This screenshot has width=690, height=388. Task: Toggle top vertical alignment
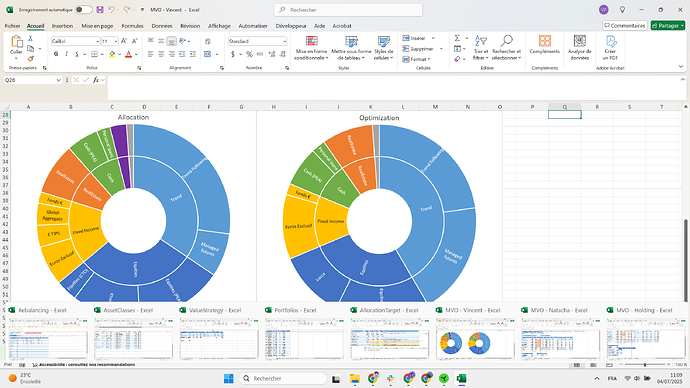point(150,41)
